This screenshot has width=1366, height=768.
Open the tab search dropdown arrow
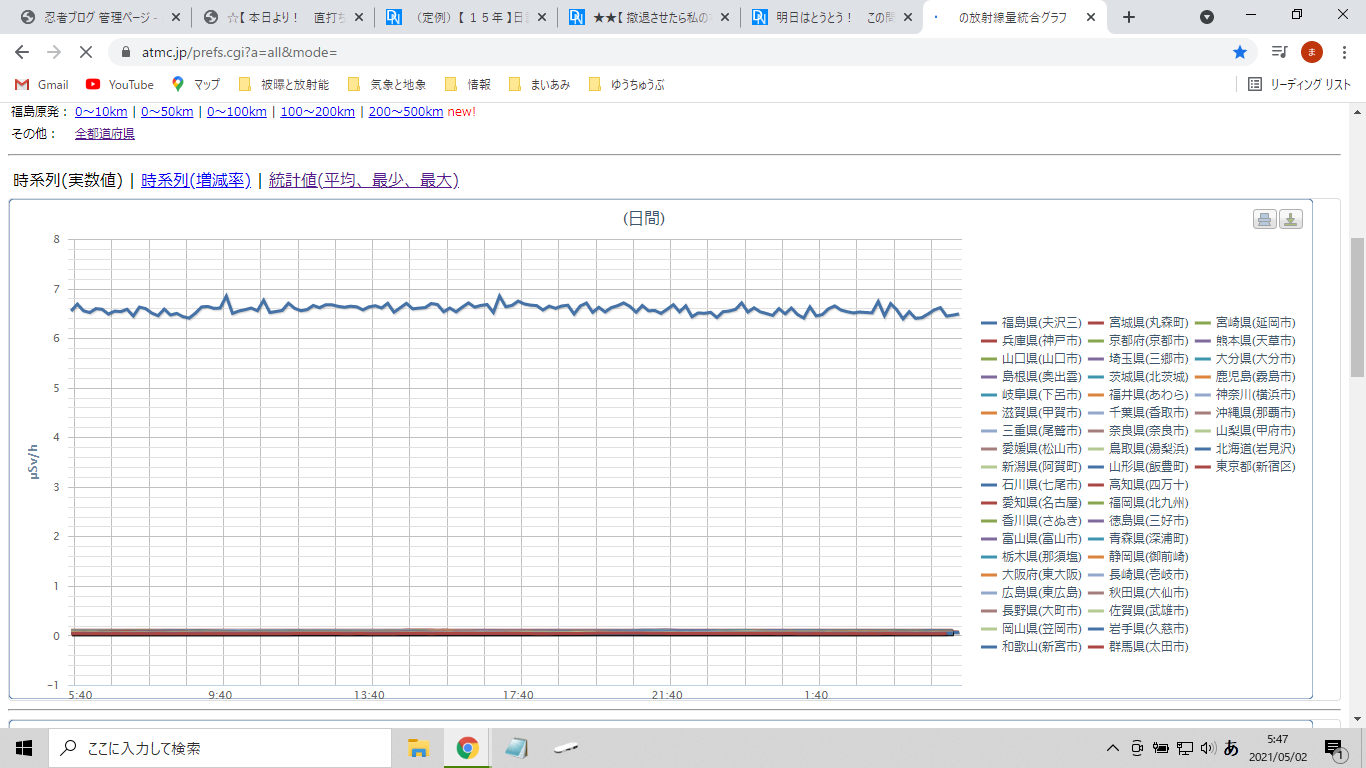pos(1207,17)
